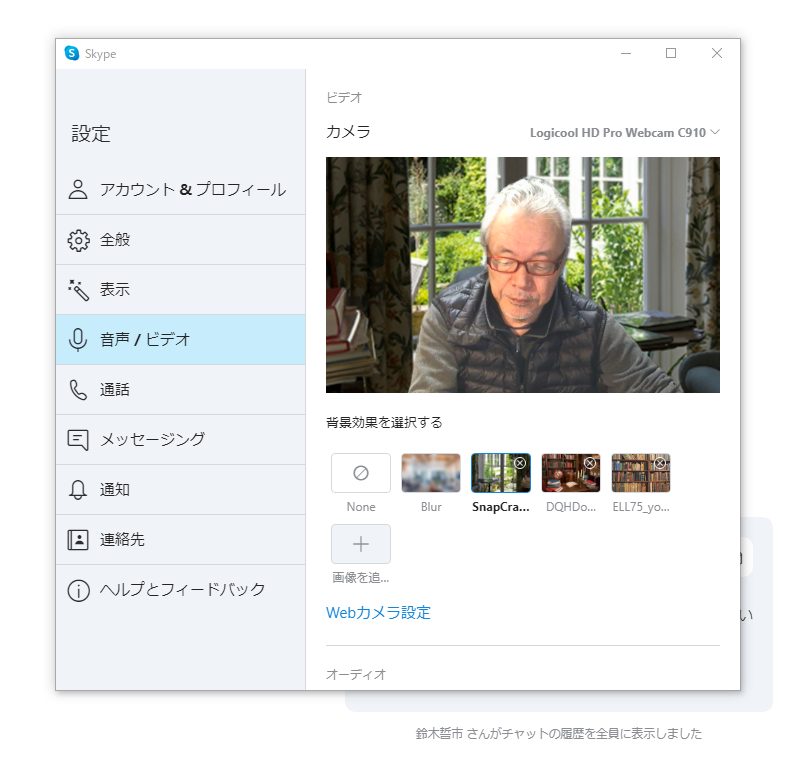The image size is (788, 768).
Task: Click the magic wand 表示 icon
Action: pos(78,290)
